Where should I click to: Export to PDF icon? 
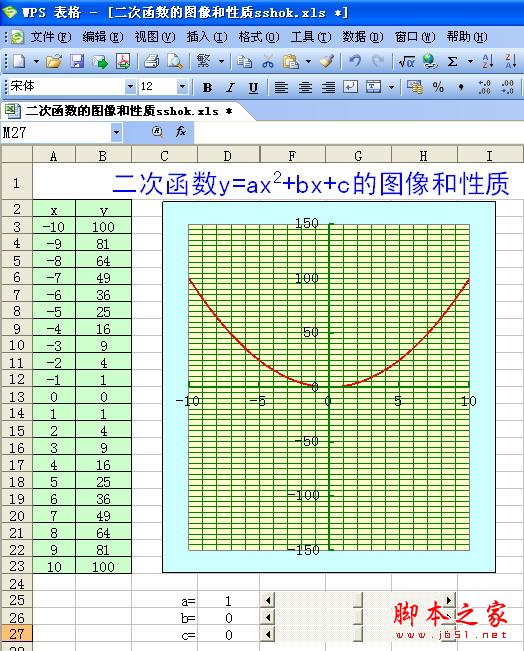[123, 62]
